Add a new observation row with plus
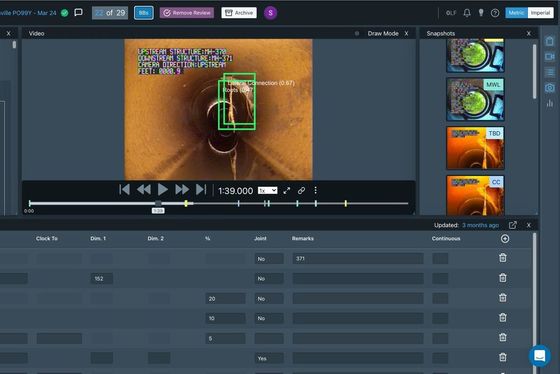This screenshot has height=374, width=560. (x=505, y=239)
